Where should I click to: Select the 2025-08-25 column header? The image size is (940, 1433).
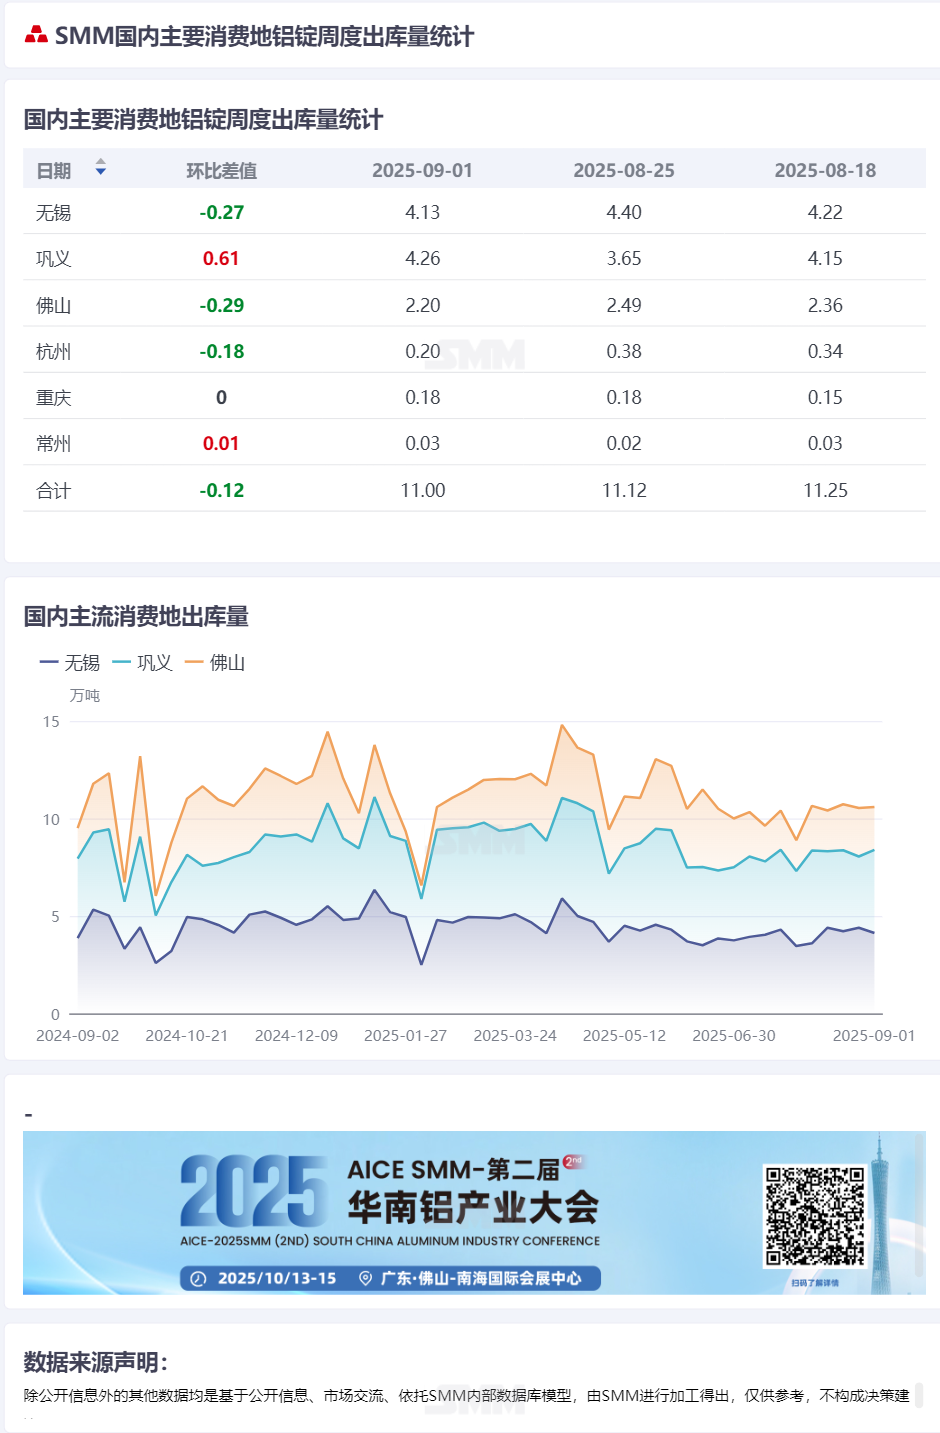click(624, 170)
